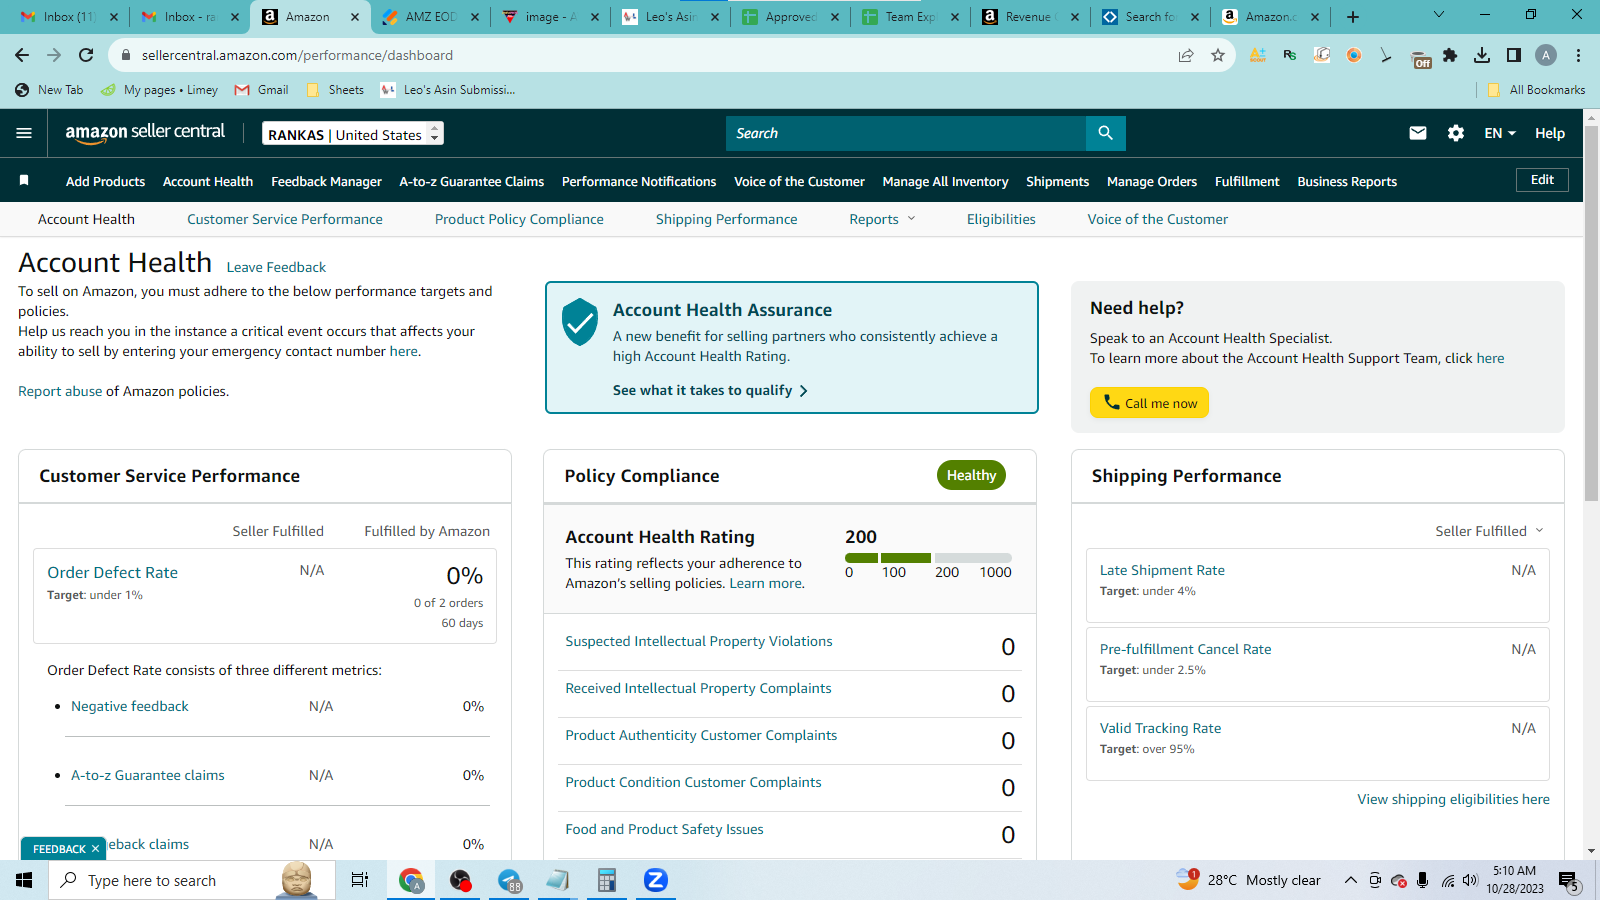This screenshot has width=1600, height=900.
Task: Open the Seller Central hamburger menu
Action: (x=24, y=133)
